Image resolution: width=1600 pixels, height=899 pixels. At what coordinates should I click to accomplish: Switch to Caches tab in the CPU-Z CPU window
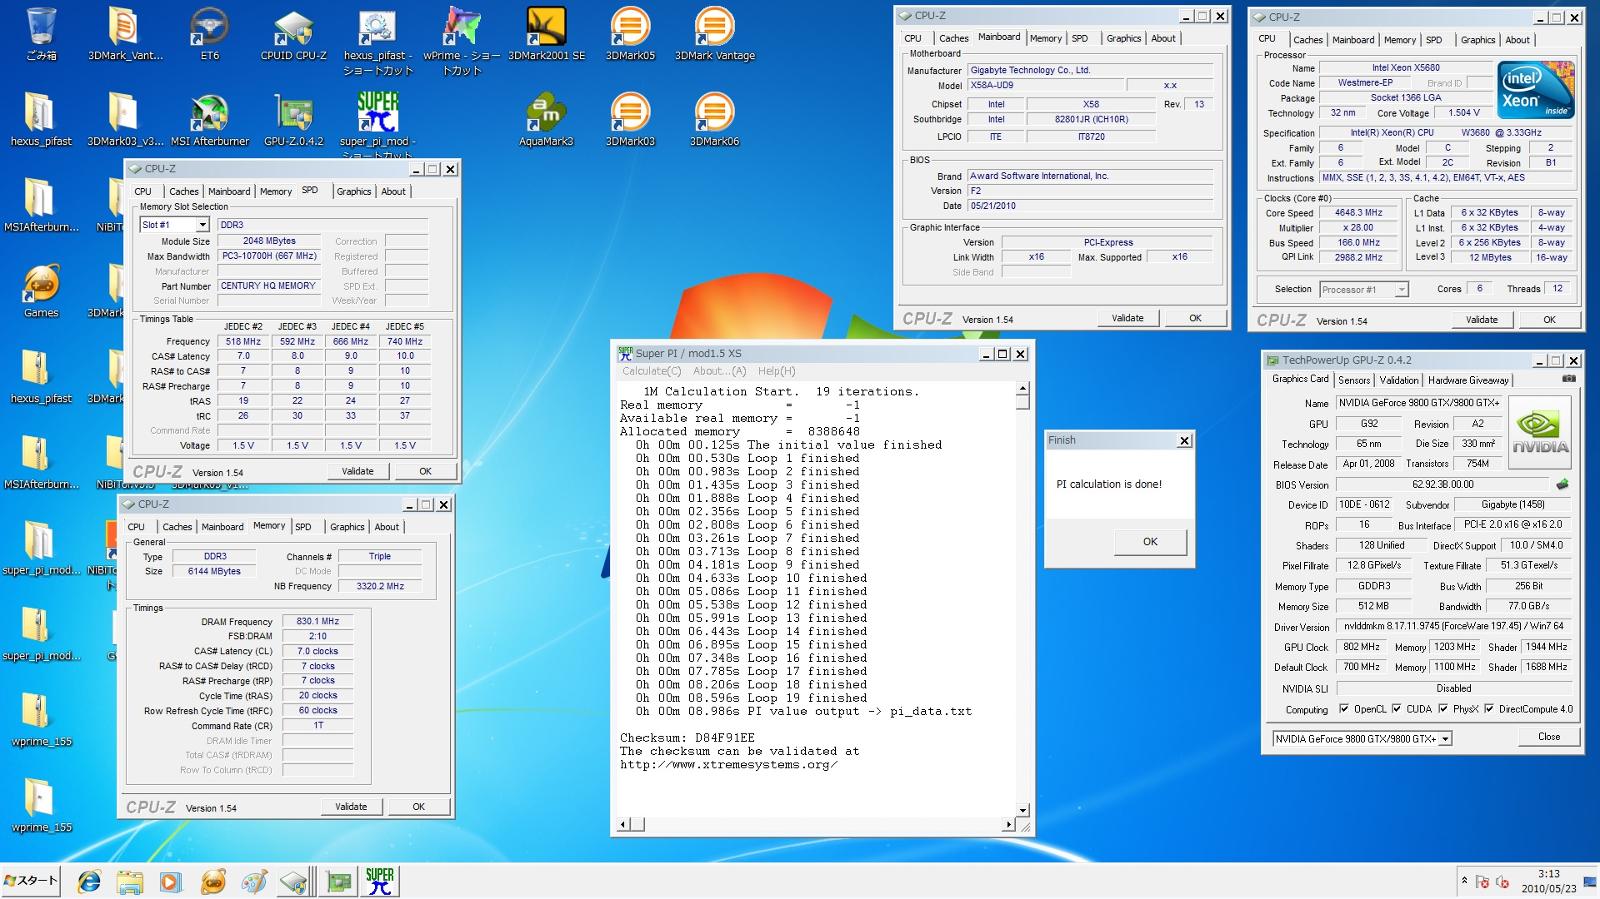[x=1308, y=40]
